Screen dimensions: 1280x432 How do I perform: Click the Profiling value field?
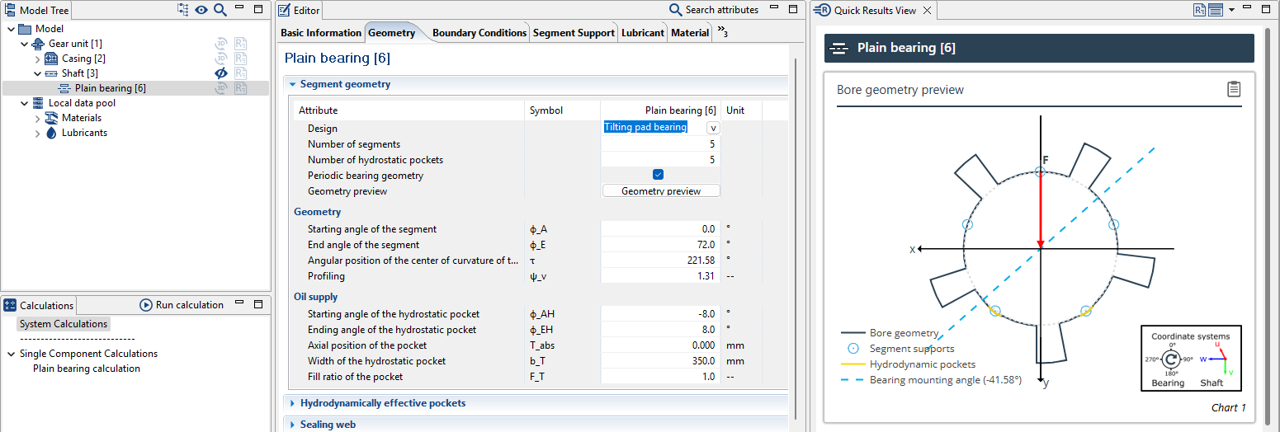click(x=660, y=276)
